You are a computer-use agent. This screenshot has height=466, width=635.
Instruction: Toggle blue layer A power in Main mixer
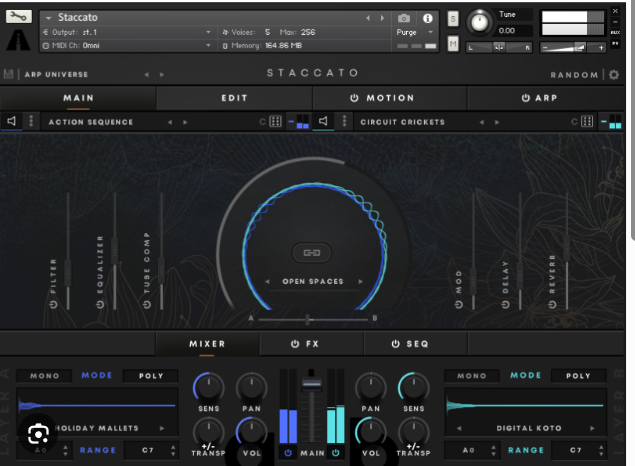tap(288, 453)
